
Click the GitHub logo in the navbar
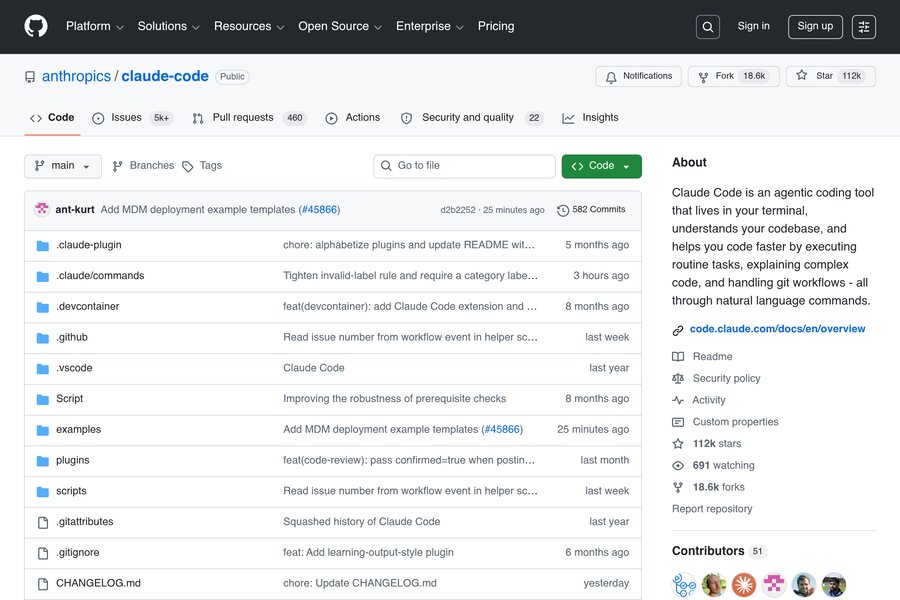[36, 26]
